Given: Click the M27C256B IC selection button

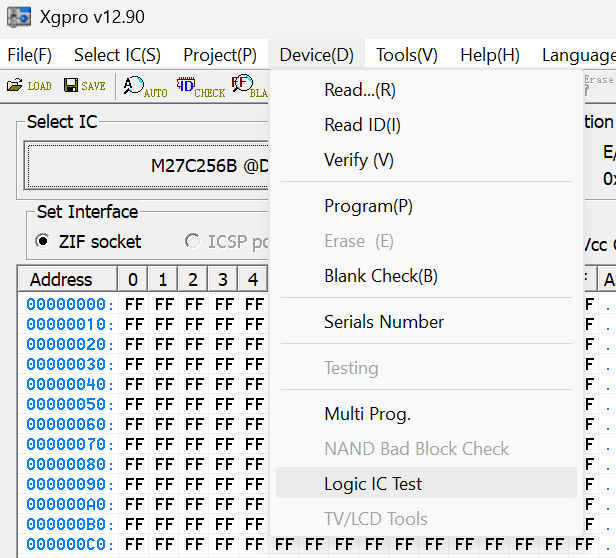Looking at the screenshot, I should tap(148, 165).
